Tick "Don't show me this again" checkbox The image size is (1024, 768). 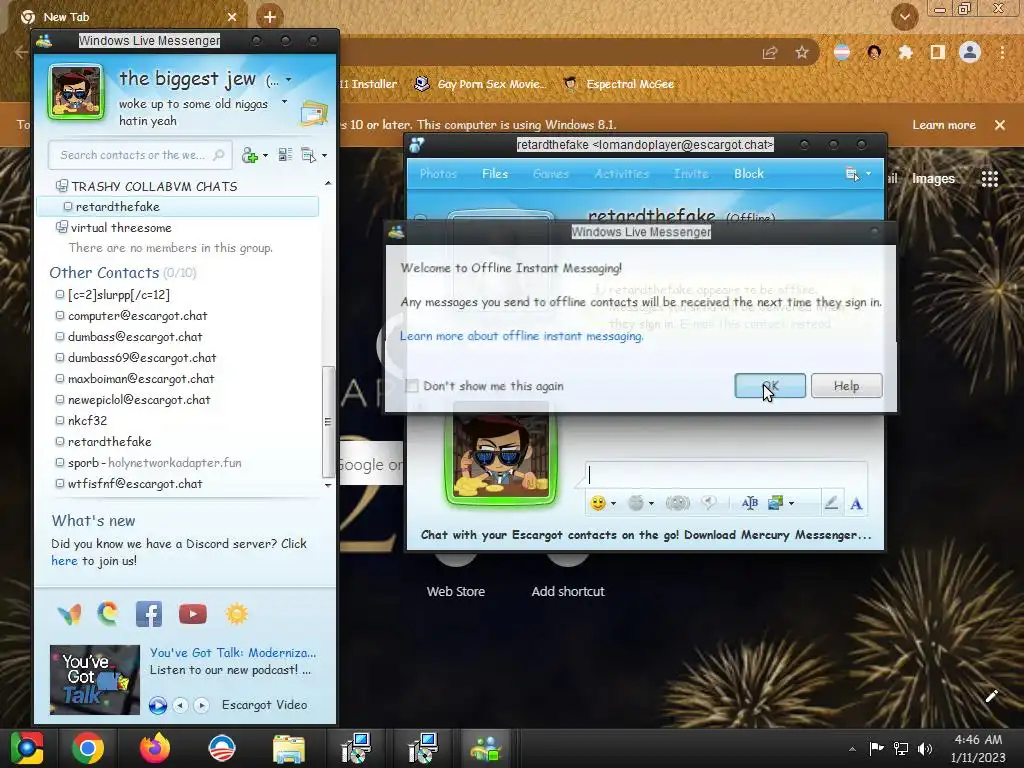coord(412,386)
